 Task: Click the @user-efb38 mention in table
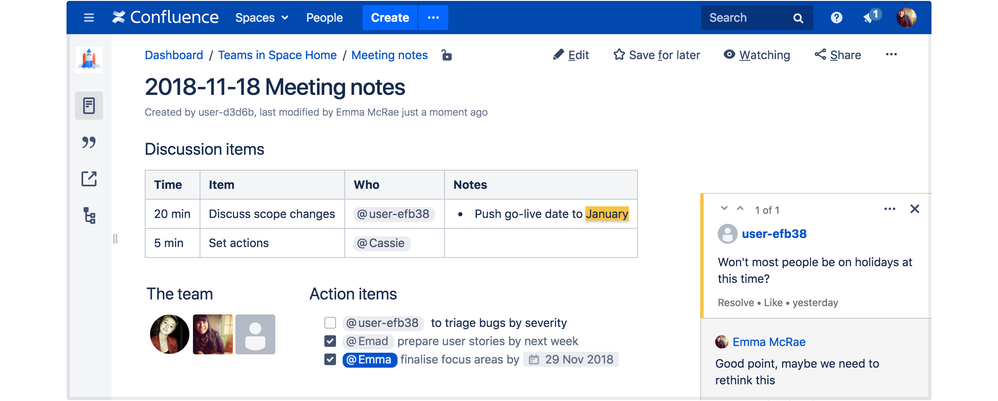[x=394, y=214]
